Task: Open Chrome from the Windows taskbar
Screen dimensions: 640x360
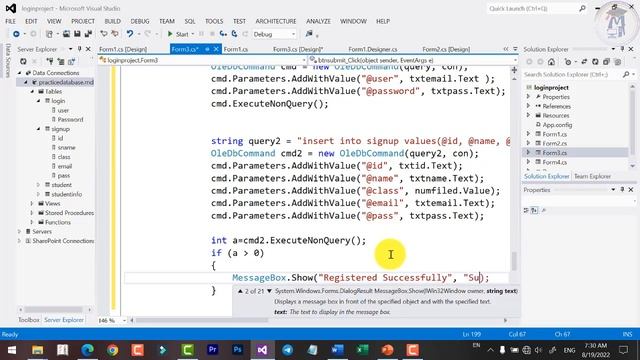Action: (112, 350)
